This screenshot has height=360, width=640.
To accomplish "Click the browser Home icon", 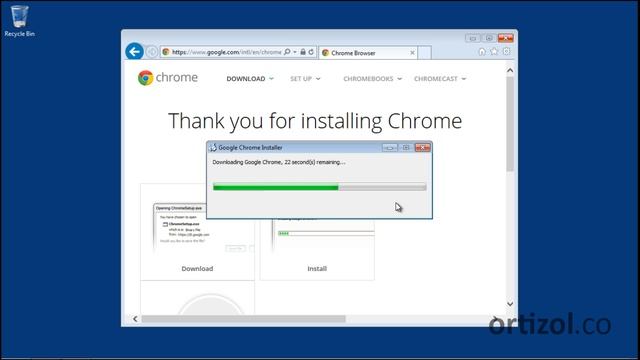I will coord(482,51).
